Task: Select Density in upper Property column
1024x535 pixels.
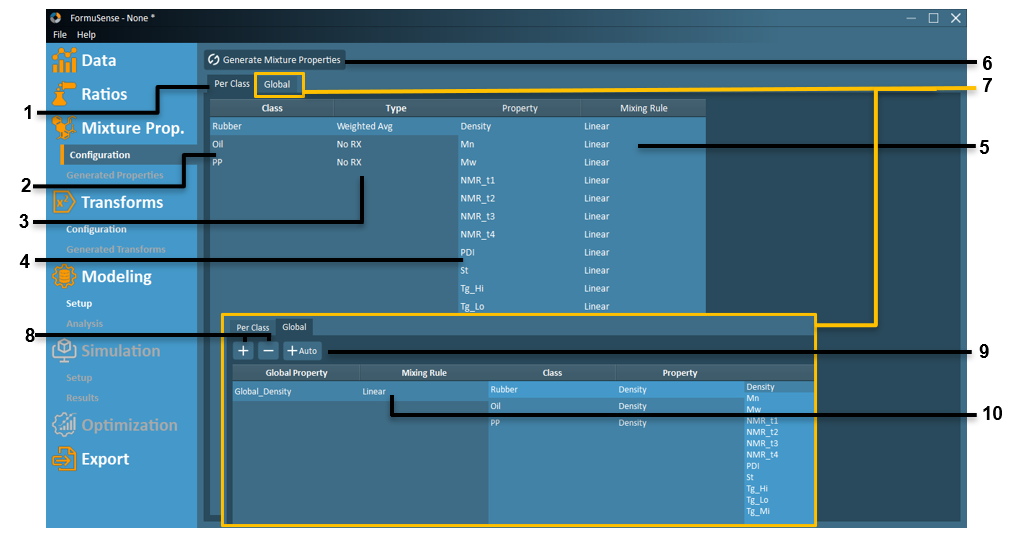Action: (x=520, y=126)
